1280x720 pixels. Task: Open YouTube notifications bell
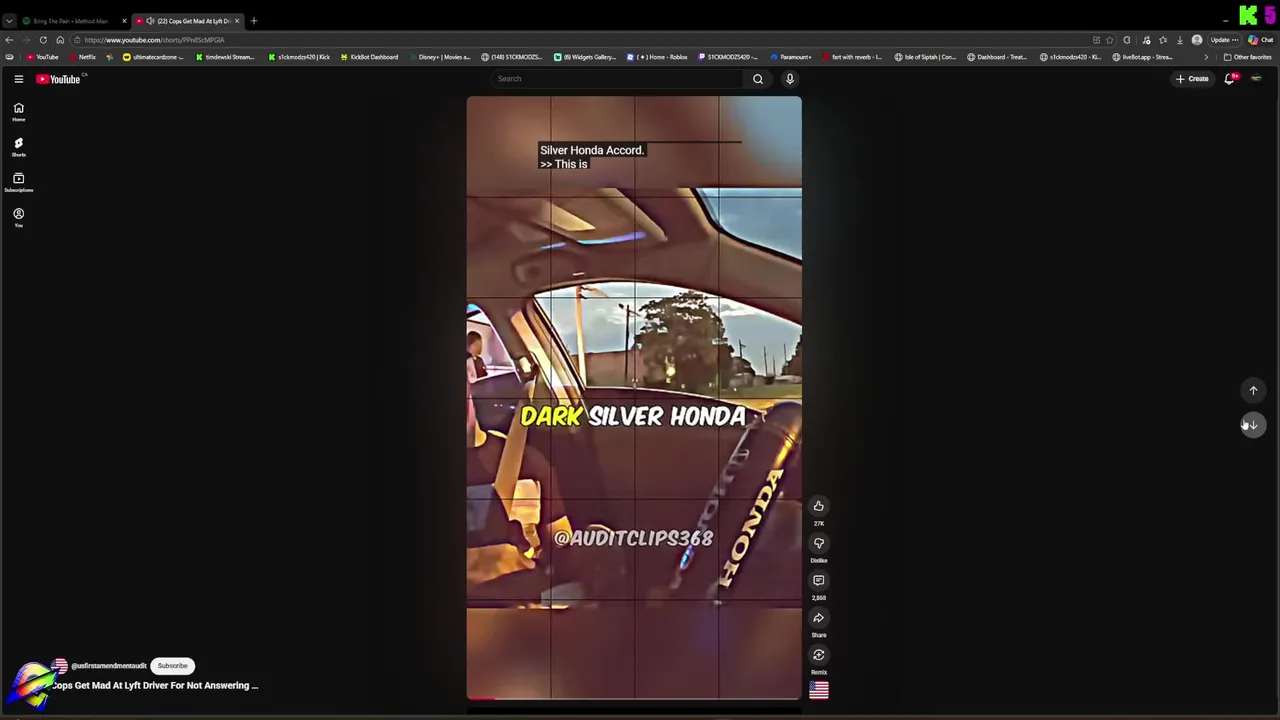pyautogui.click(x=1230, y=79)
